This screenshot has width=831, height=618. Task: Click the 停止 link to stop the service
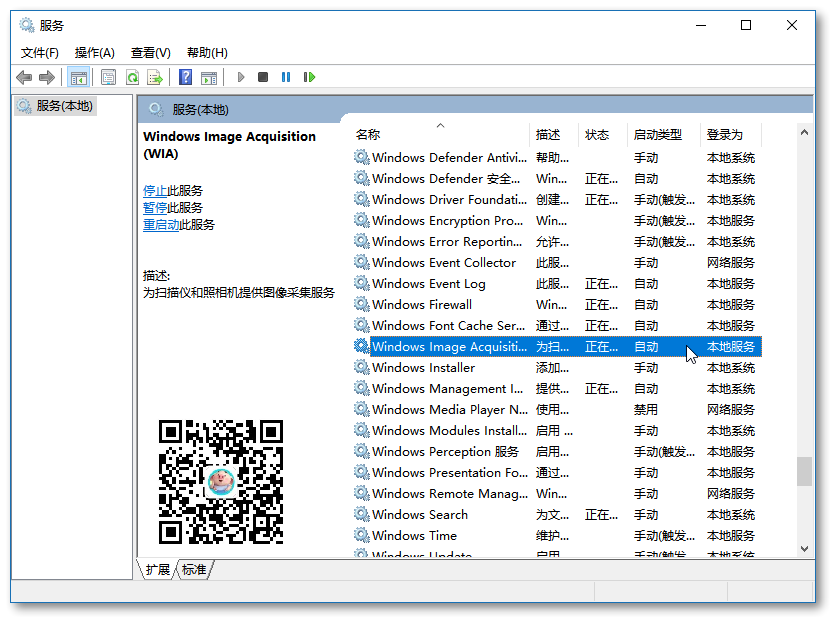pos(154,190)
